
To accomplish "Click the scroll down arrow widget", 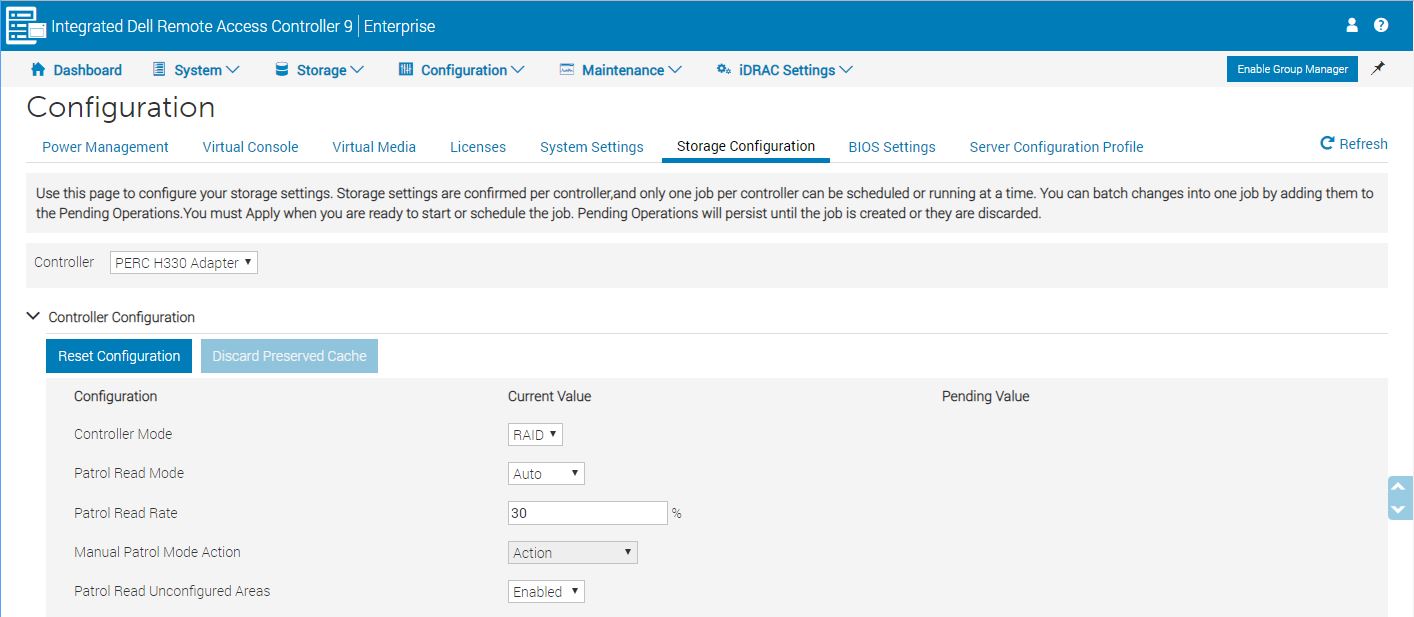I will [1400, 509].
